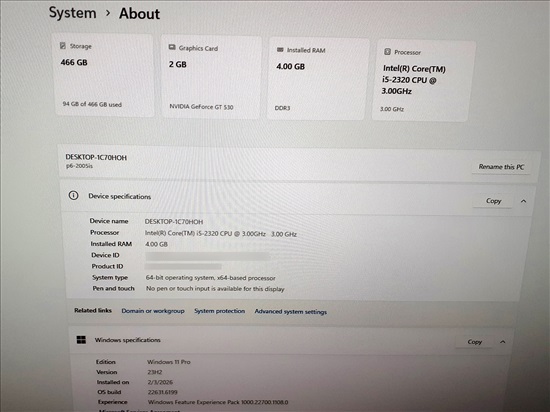Screen dimensions: 550x412
Task: Collapse the Device specifications section
Action: (x=523, y=201)
